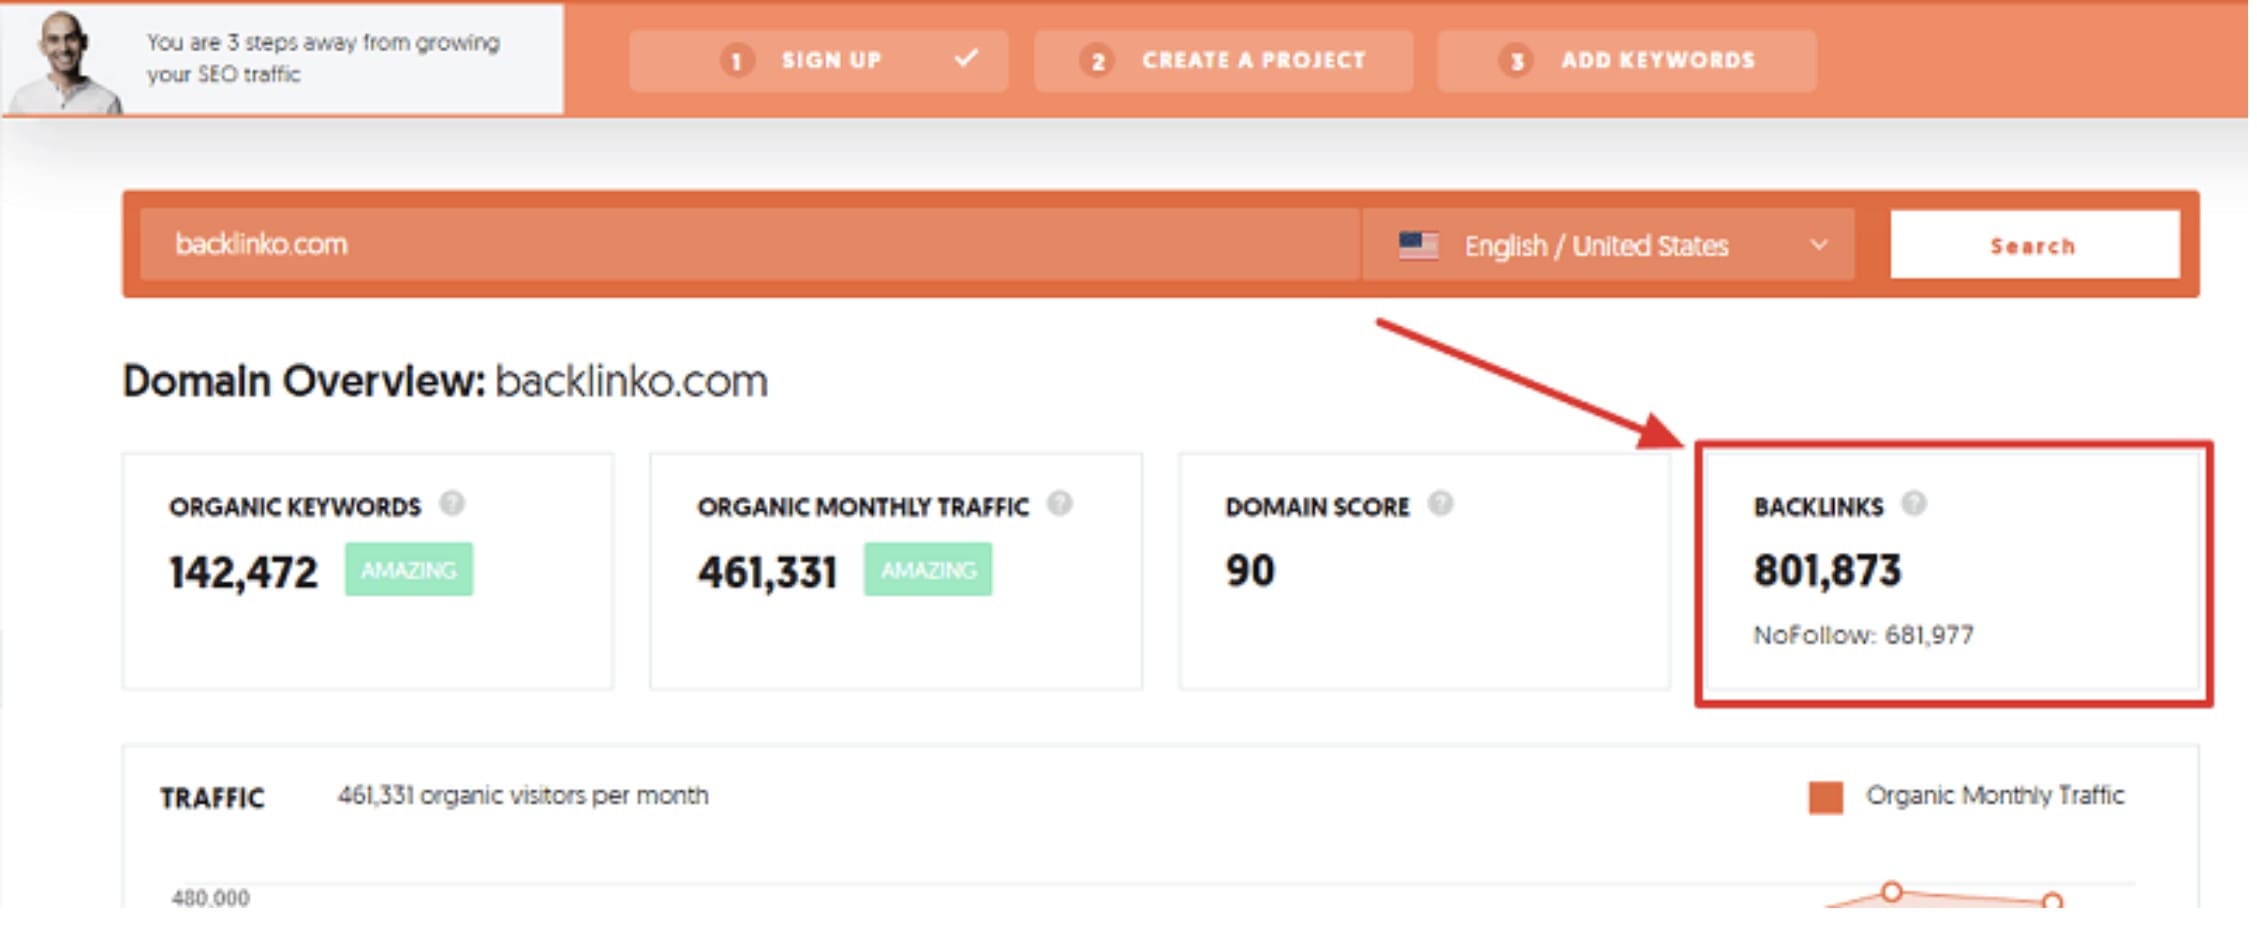Click the Domain Score help icon

(1440, 504)
